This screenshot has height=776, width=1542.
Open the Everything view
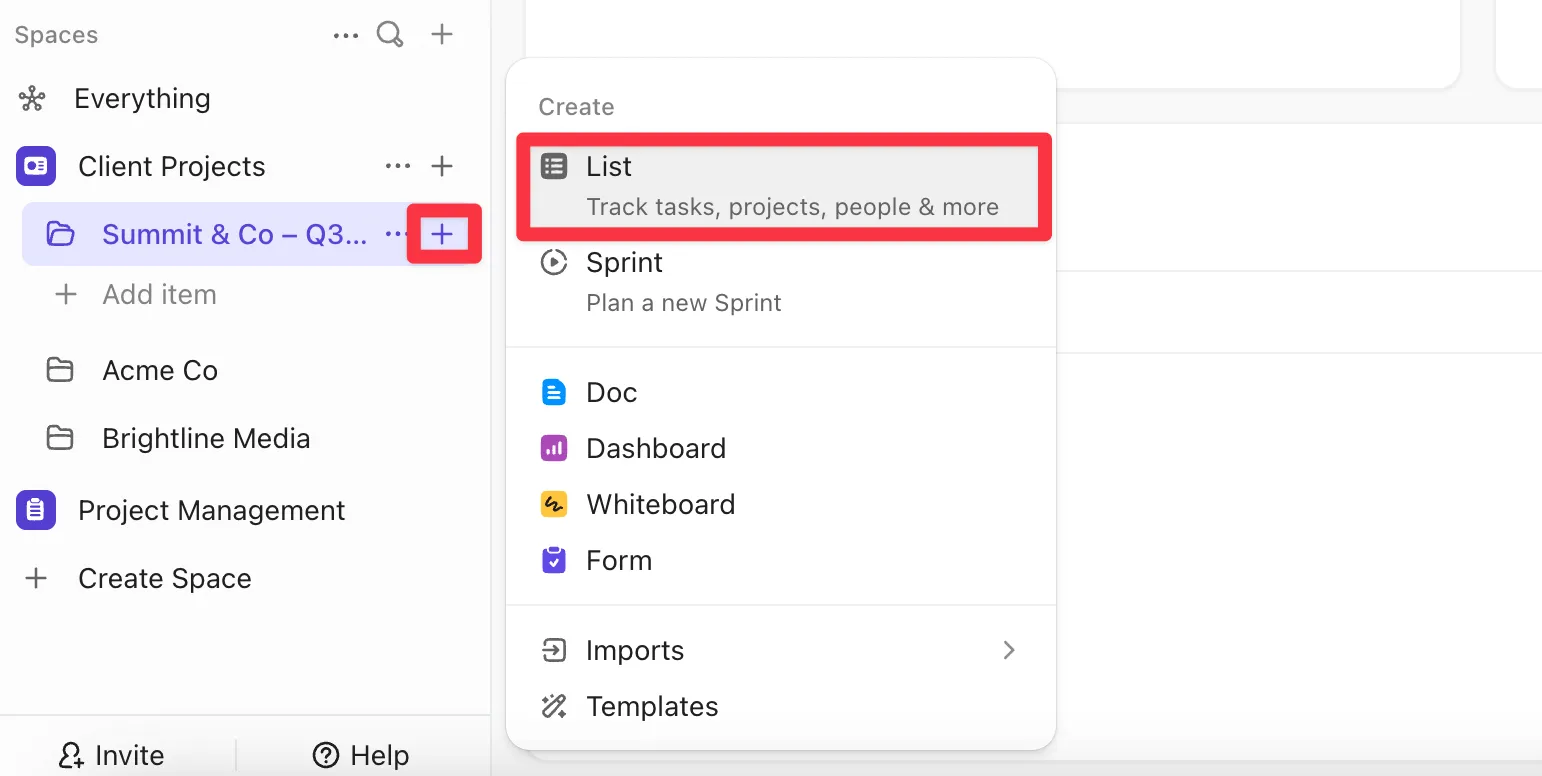[x=143, y=99]
